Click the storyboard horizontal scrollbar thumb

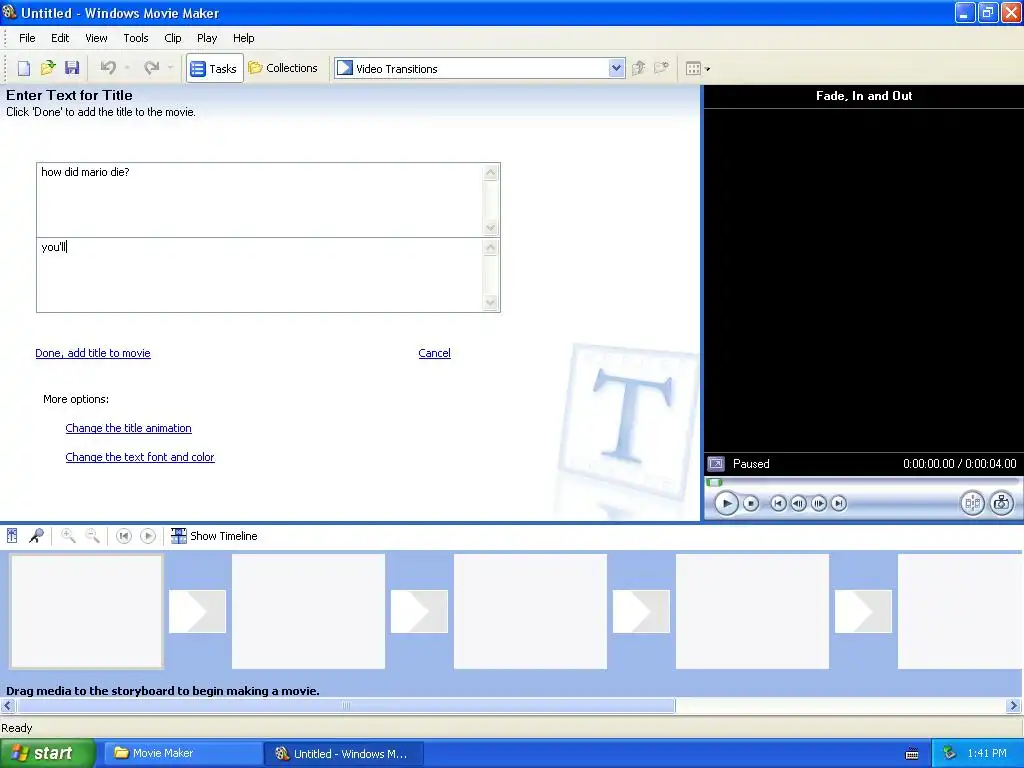[x=346, y=705]
